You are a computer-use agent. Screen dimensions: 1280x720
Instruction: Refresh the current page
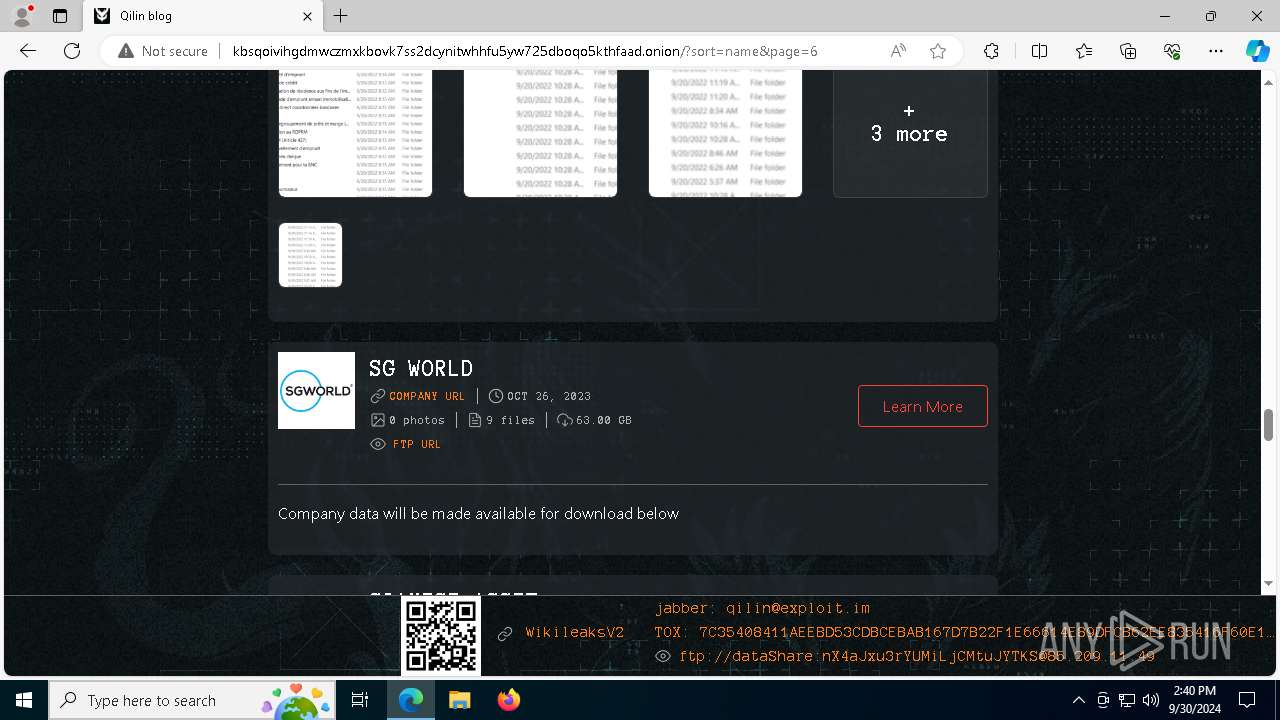(72, 51)
